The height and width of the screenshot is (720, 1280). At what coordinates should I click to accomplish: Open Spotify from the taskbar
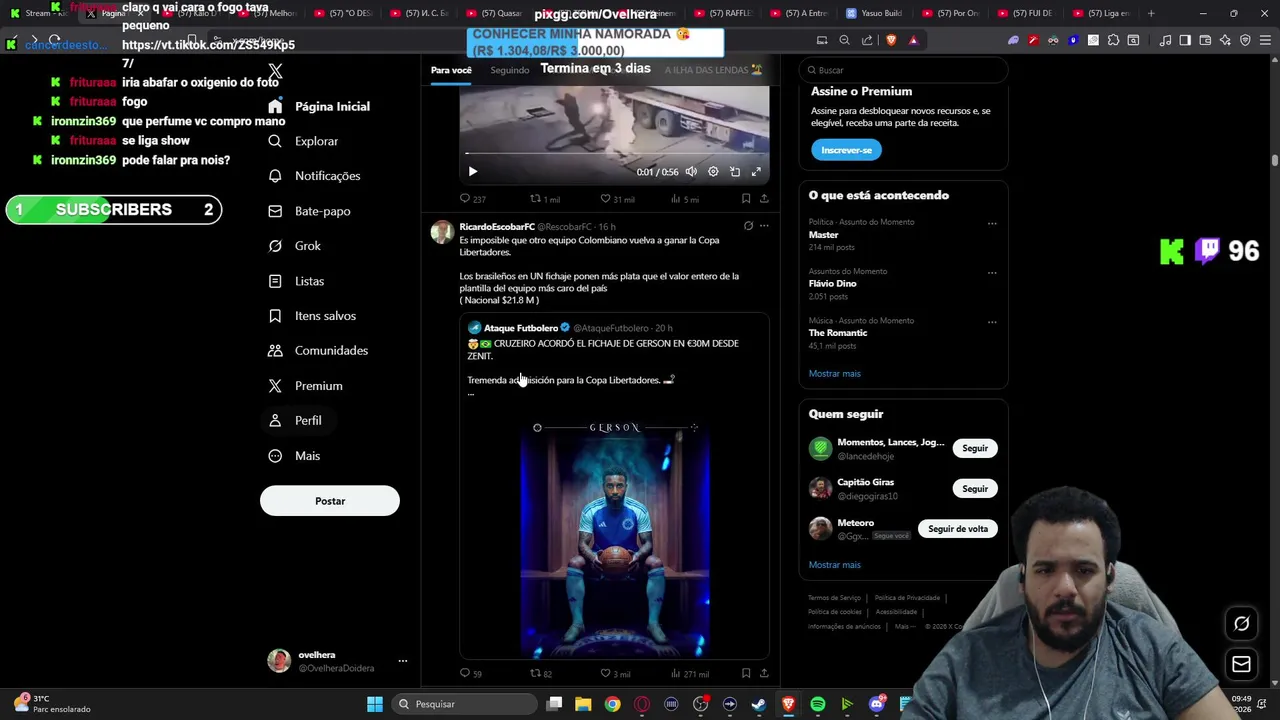[x=817, y=704]
